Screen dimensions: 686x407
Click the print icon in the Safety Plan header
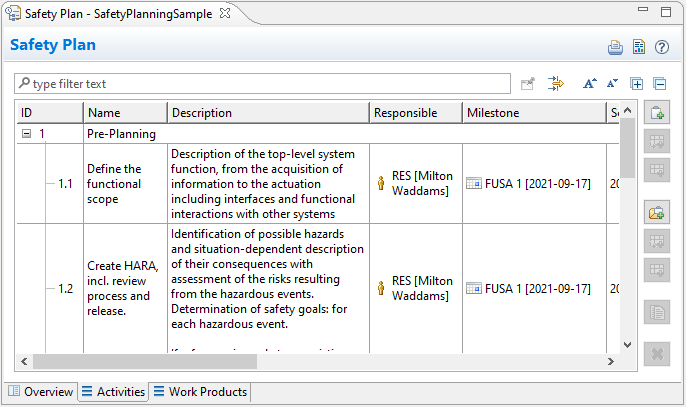click(x=617, y=47)
